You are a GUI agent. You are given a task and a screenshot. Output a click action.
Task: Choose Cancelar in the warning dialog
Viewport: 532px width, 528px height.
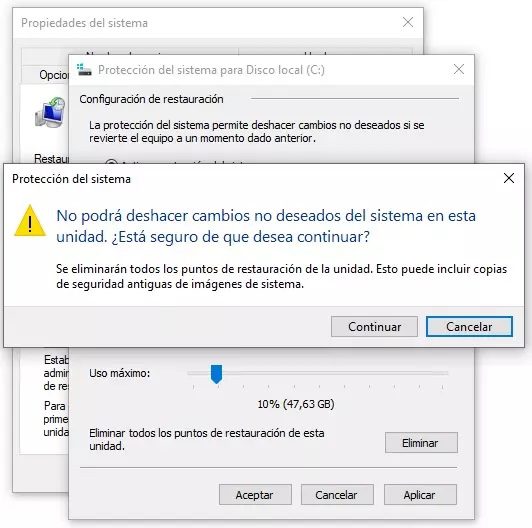tap(469, 327)
